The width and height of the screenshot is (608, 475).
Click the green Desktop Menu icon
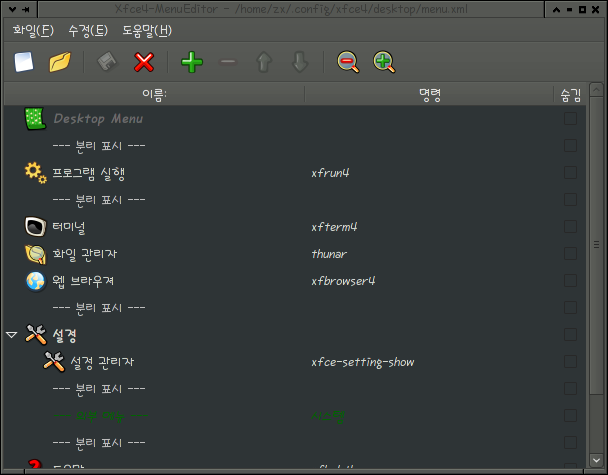point(35,119)
